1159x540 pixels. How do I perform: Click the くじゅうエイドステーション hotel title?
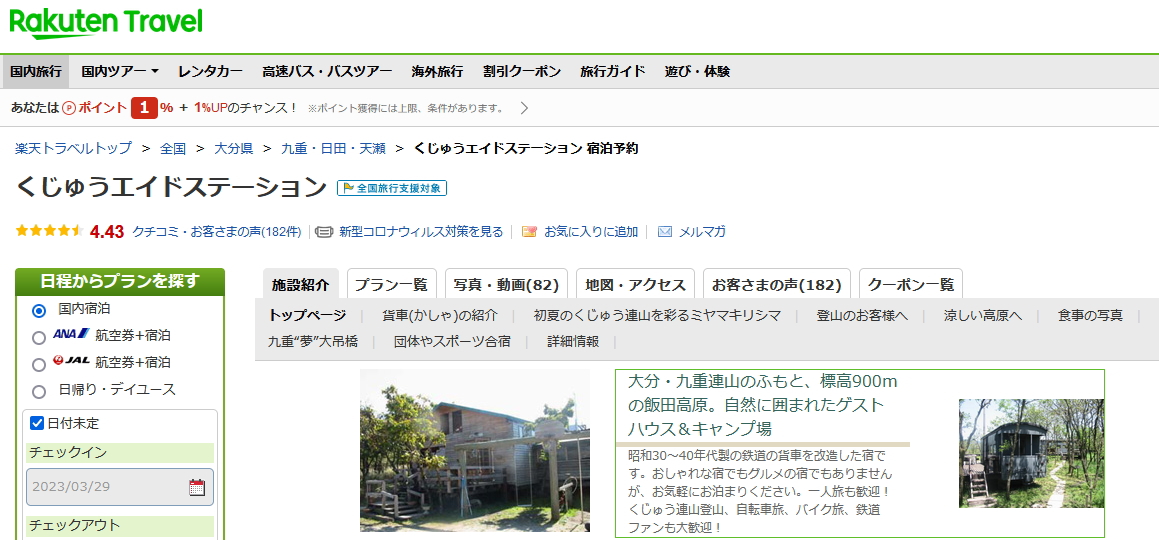pos(171,188)
